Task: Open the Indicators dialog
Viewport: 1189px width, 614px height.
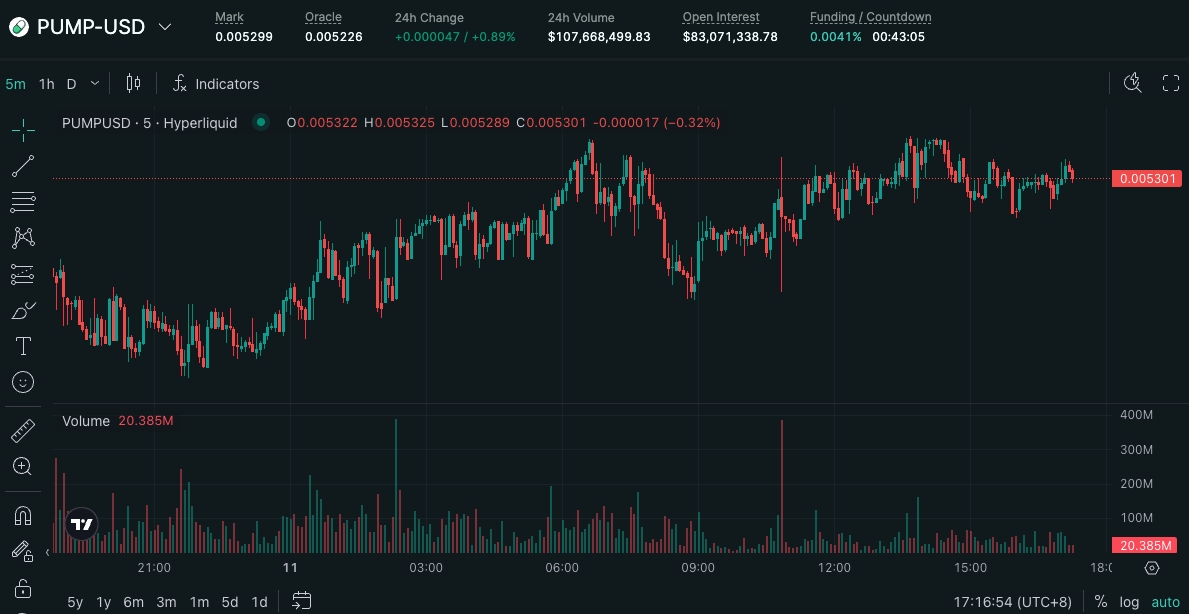Action: 216,84
